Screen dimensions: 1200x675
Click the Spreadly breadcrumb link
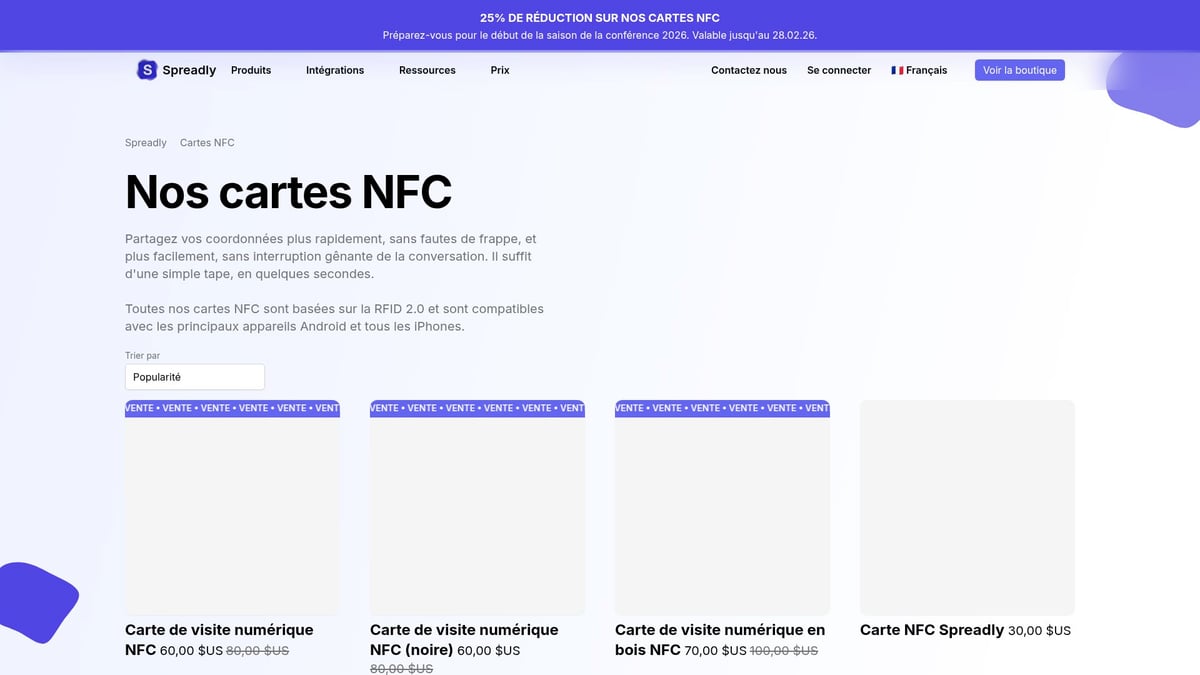click(x=146, y=142)
